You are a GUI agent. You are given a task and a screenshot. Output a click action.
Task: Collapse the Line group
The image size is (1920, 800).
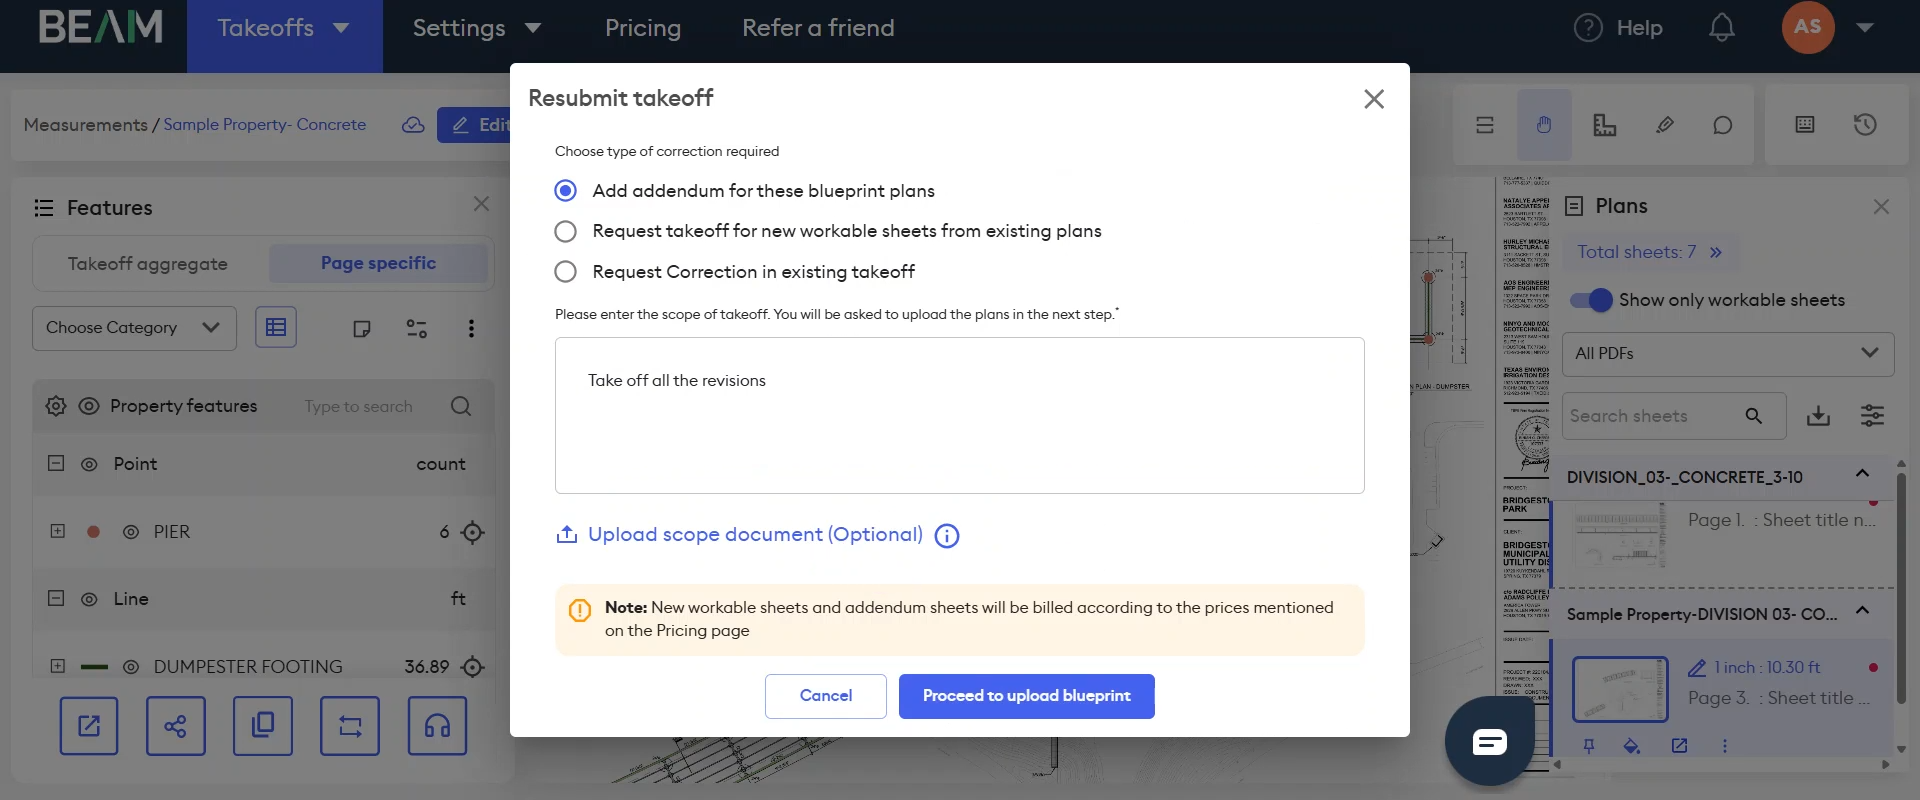coord(56,598)
